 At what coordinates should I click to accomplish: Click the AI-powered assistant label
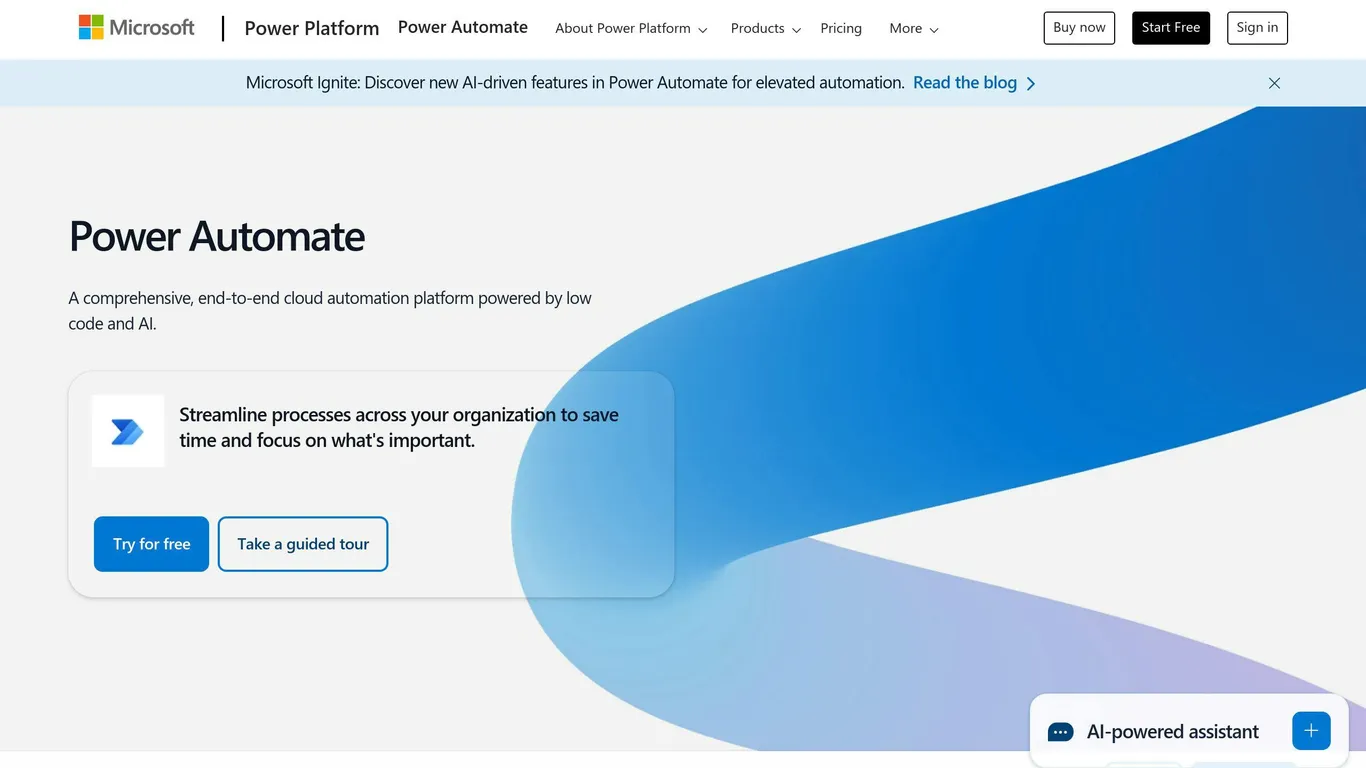1173,732
